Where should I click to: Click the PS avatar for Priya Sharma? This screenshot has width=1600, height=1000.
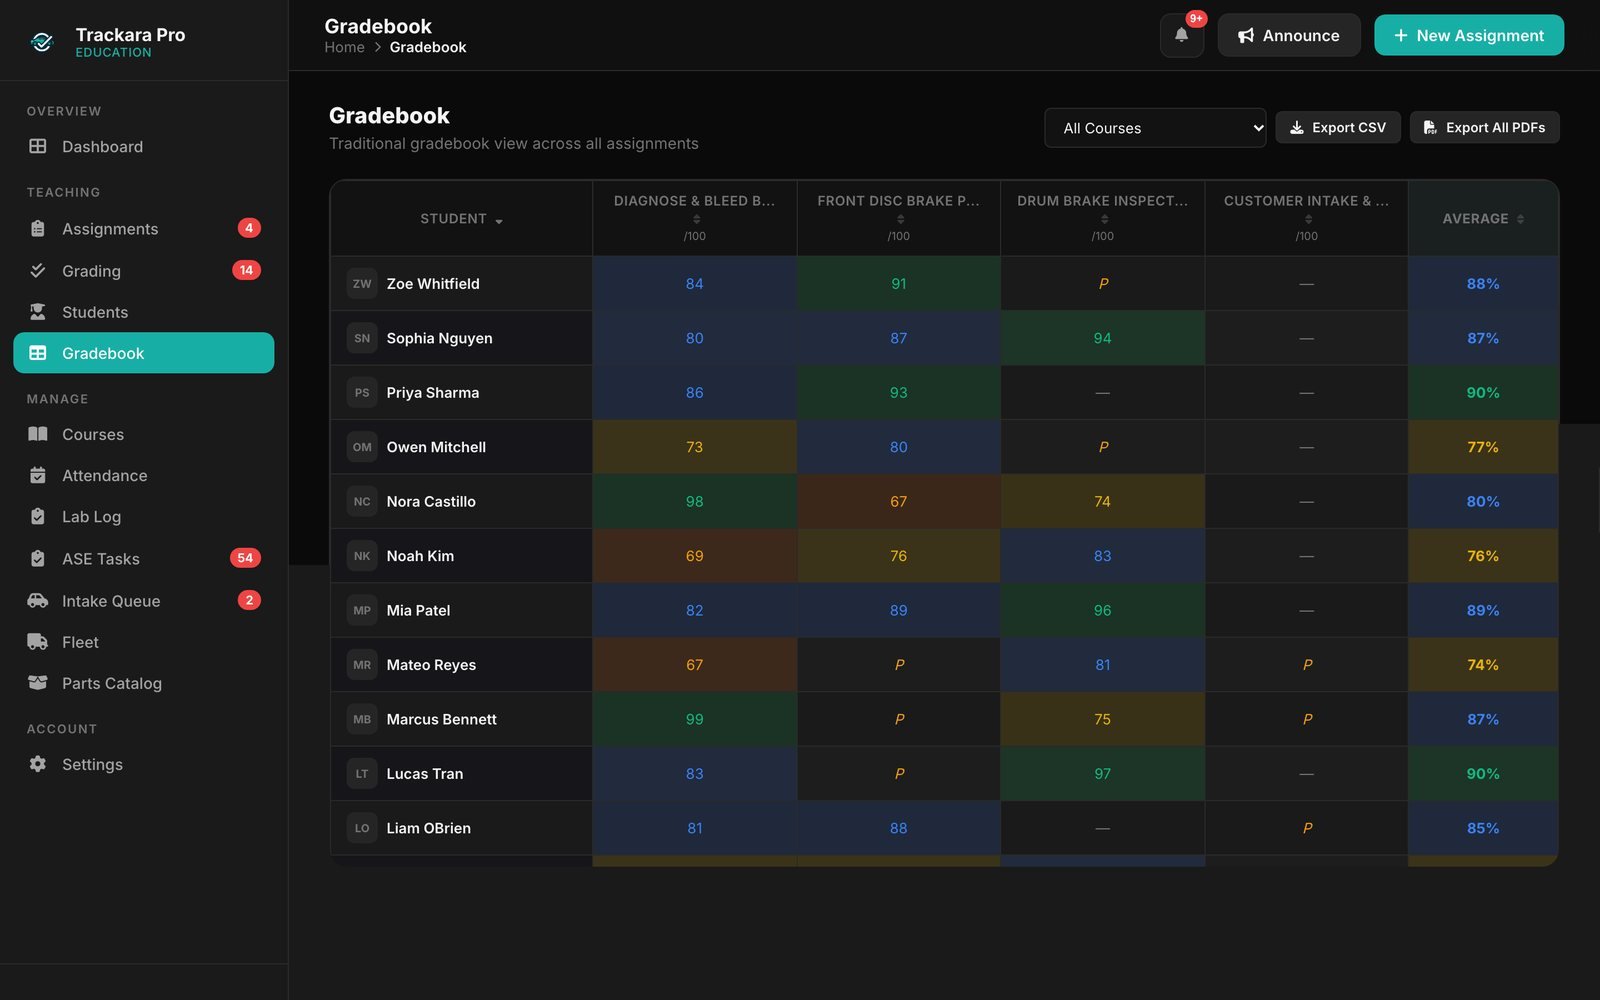362,393
